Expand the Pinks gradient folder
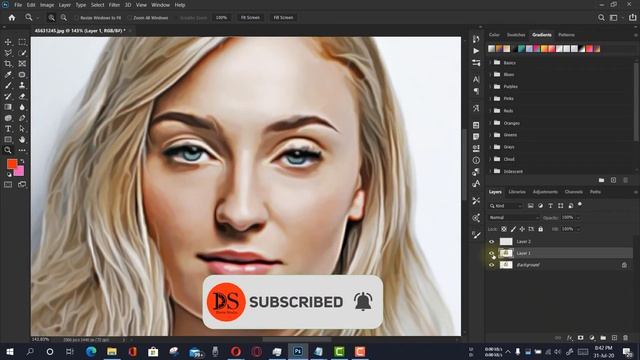Screen dimensions: 640x360 [490, 98]
